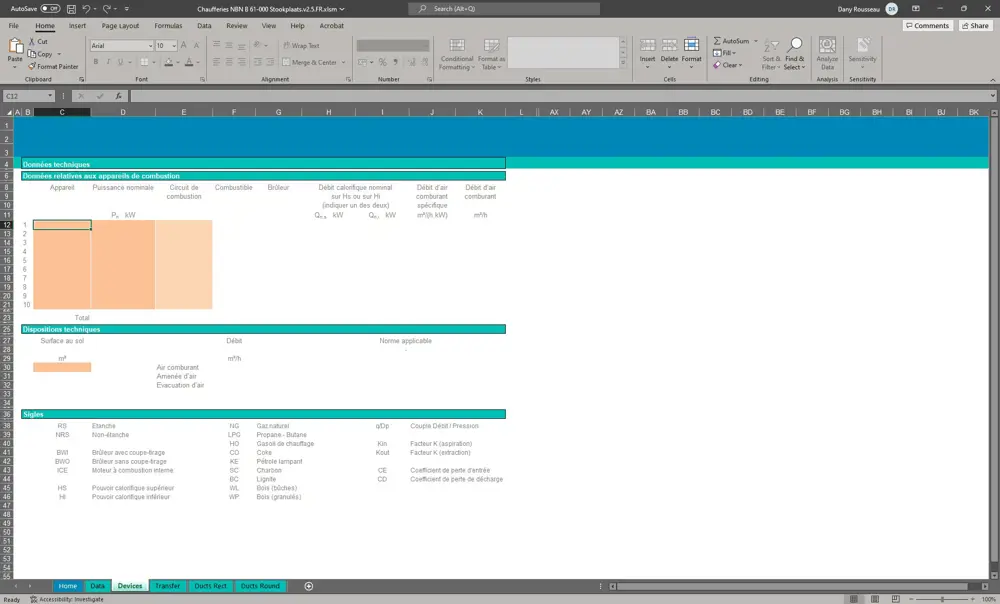1000x604 pixels.
Task: Click the Format Painter brush icon
Action: pos(33,66)
